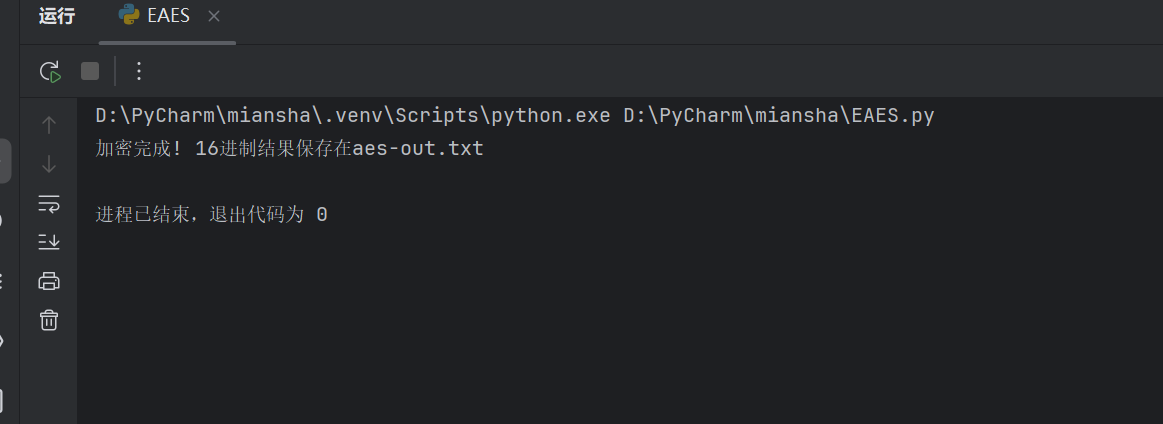
Task: Open the more options menu
Action: [139, 71]
